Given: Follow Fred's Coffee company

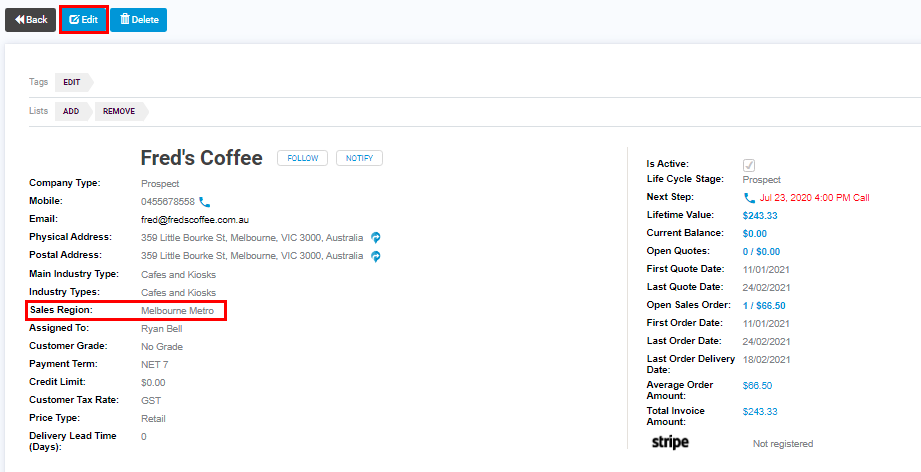Looking at the screenshot, I should click(x=302, y=158).
